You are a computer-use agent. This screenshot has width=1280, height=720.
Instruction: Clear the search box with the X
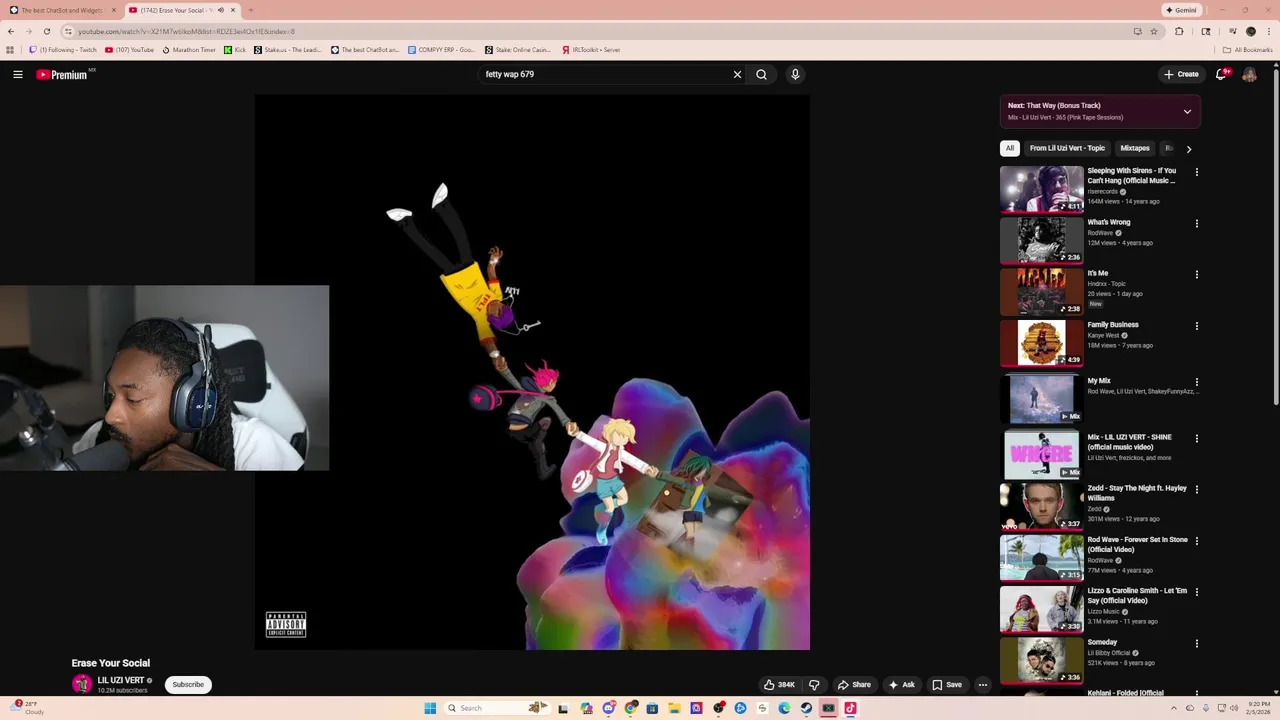tap(737, 74)
